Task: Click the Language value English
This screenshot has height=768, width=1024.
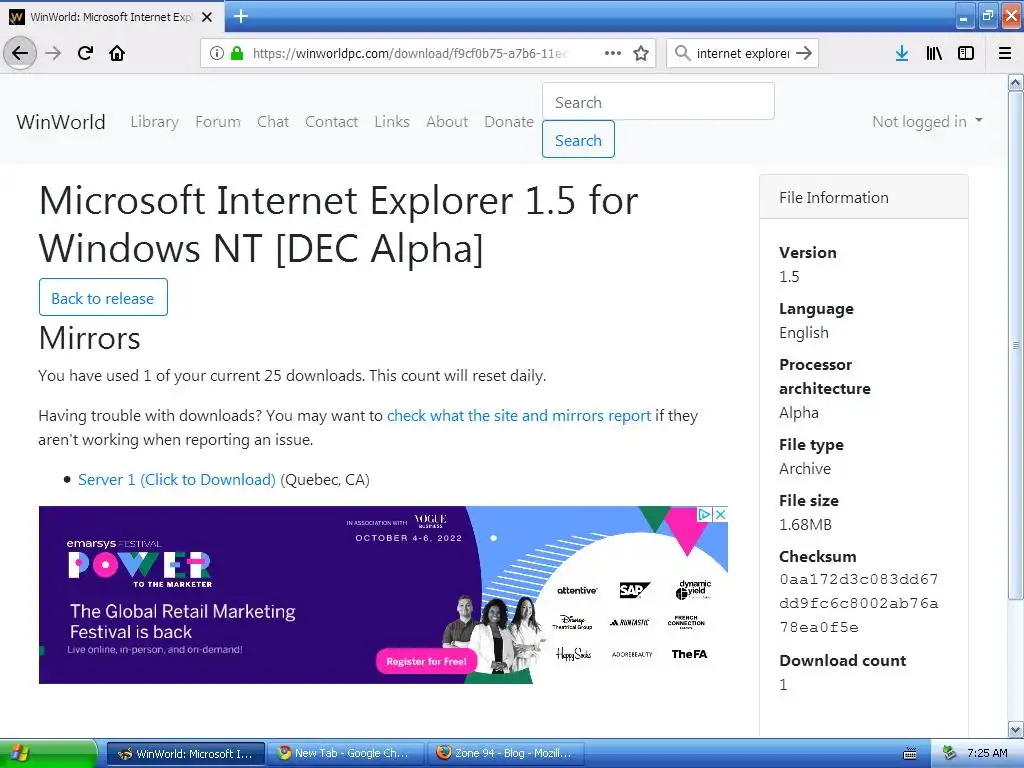Action: click(804, 333)
